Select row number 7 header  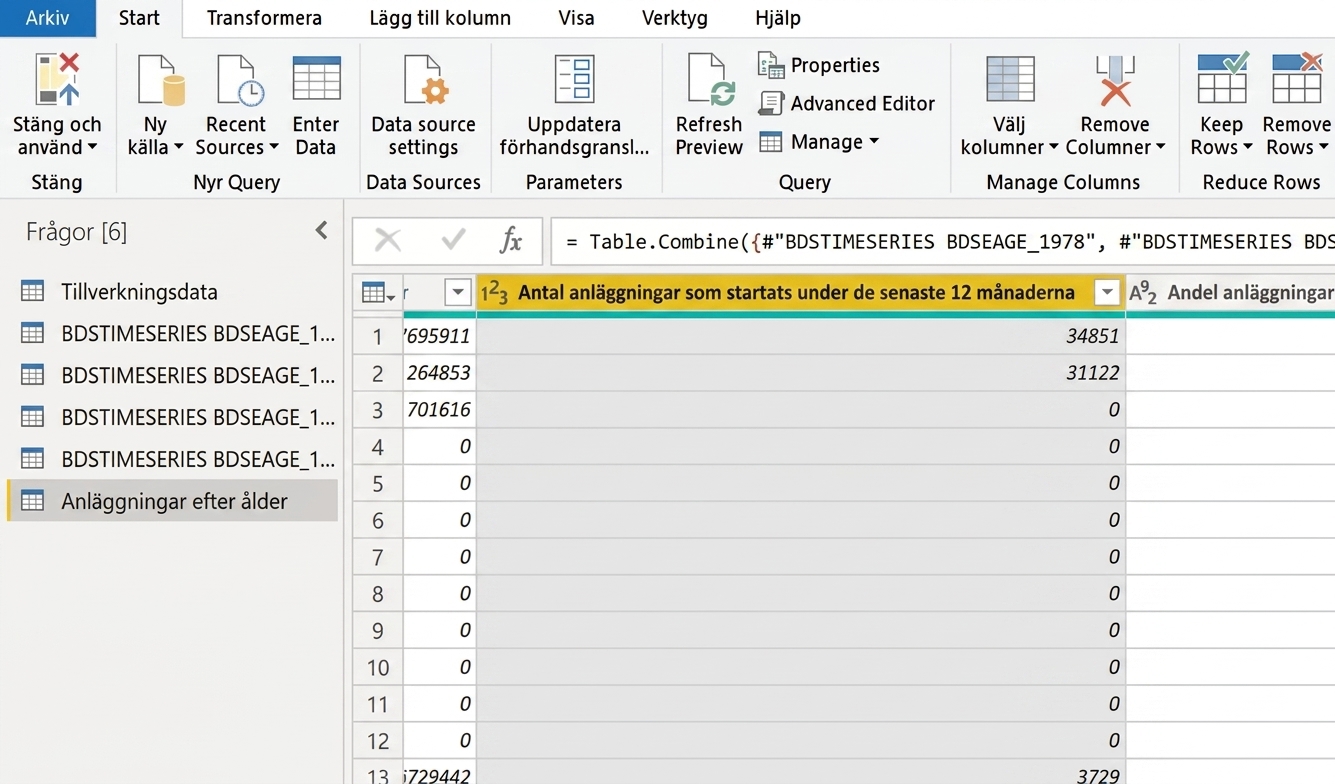coord(378,557)
